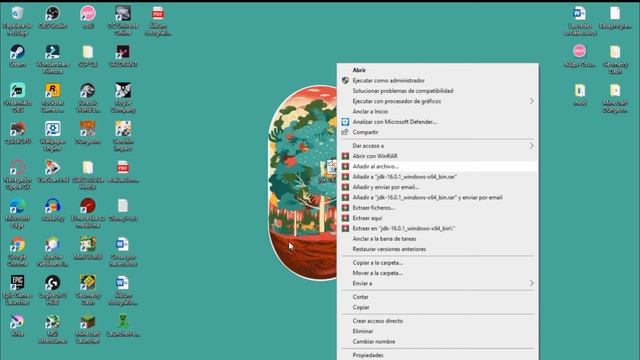Select the Logitech G HUB shortcut
Image resolution: width=640 pixels, height=360 pixels.
click(x=53, y=290)
